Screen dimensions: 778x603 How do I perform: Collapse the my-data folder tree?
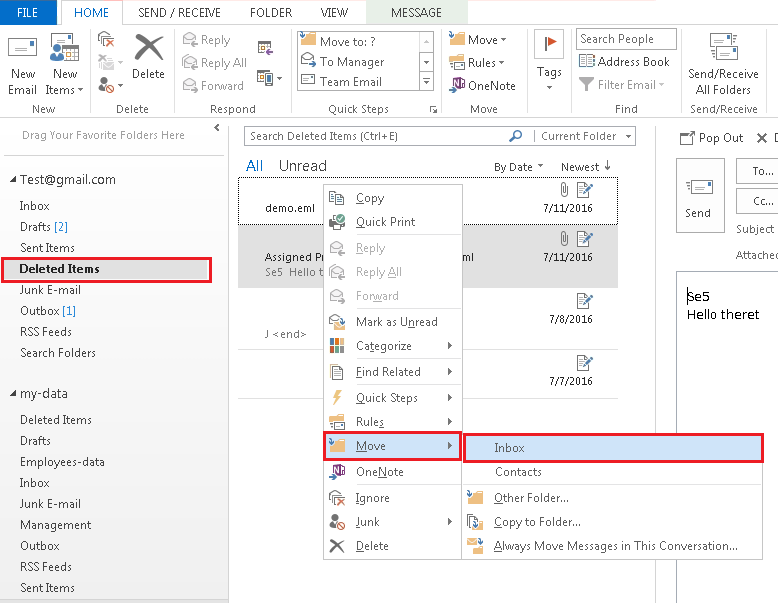[13, 393]
